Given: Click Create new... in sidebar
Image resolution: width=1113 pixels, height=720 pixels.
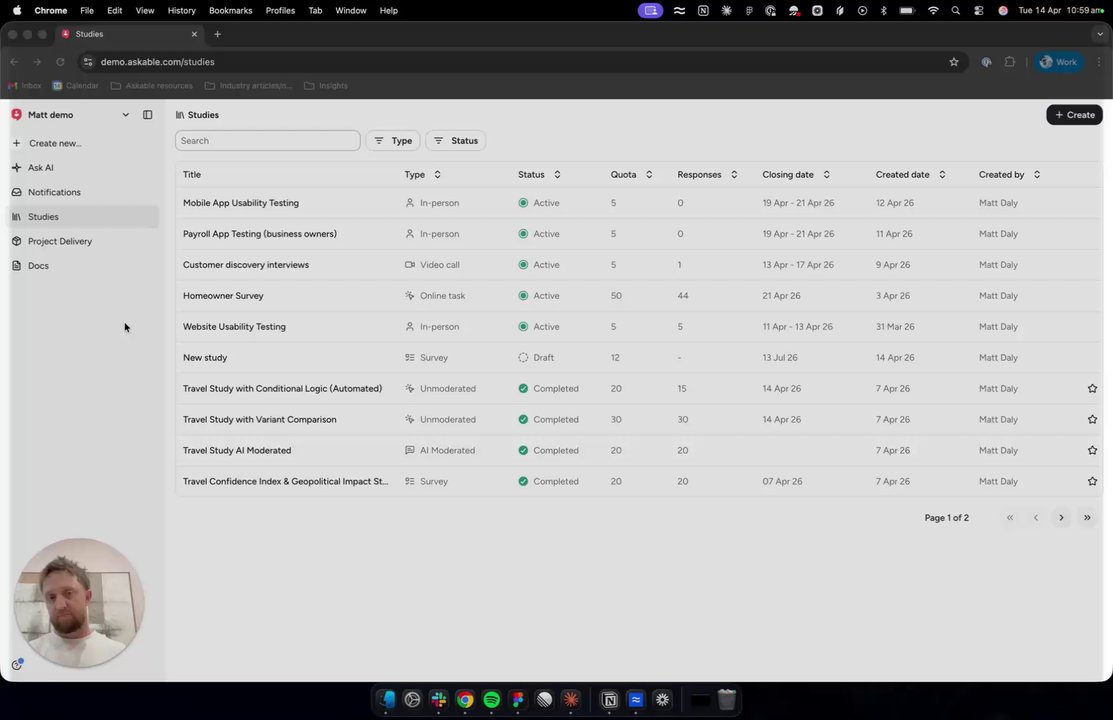Looking at the screenshot, I should (55, 143).
